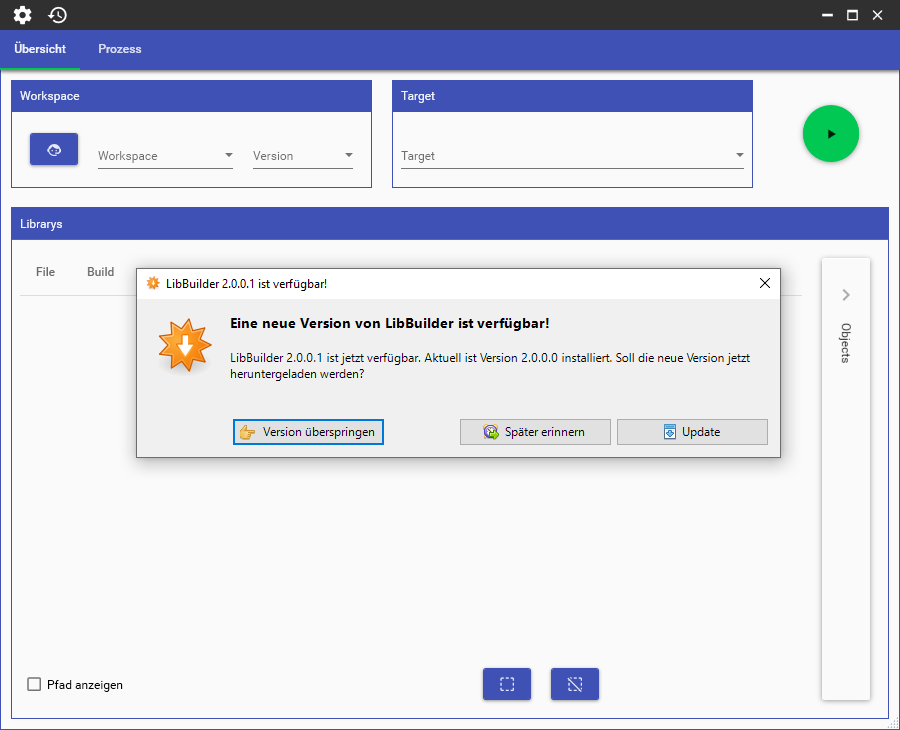The width and height of the screenshot is (900, 730).
Task: Click the File column header
Action: tap(45, 272)
